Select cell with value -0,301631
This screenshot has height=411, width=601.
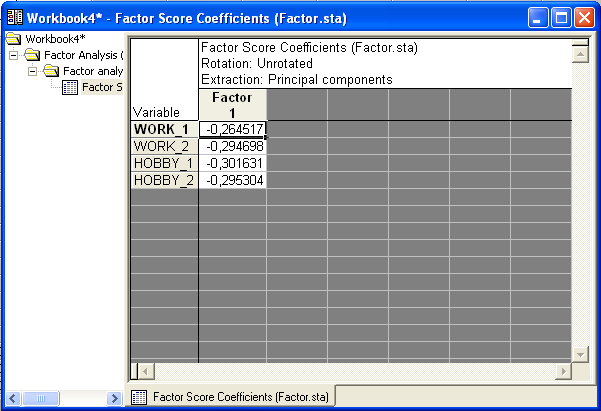(x=232, y=163)
